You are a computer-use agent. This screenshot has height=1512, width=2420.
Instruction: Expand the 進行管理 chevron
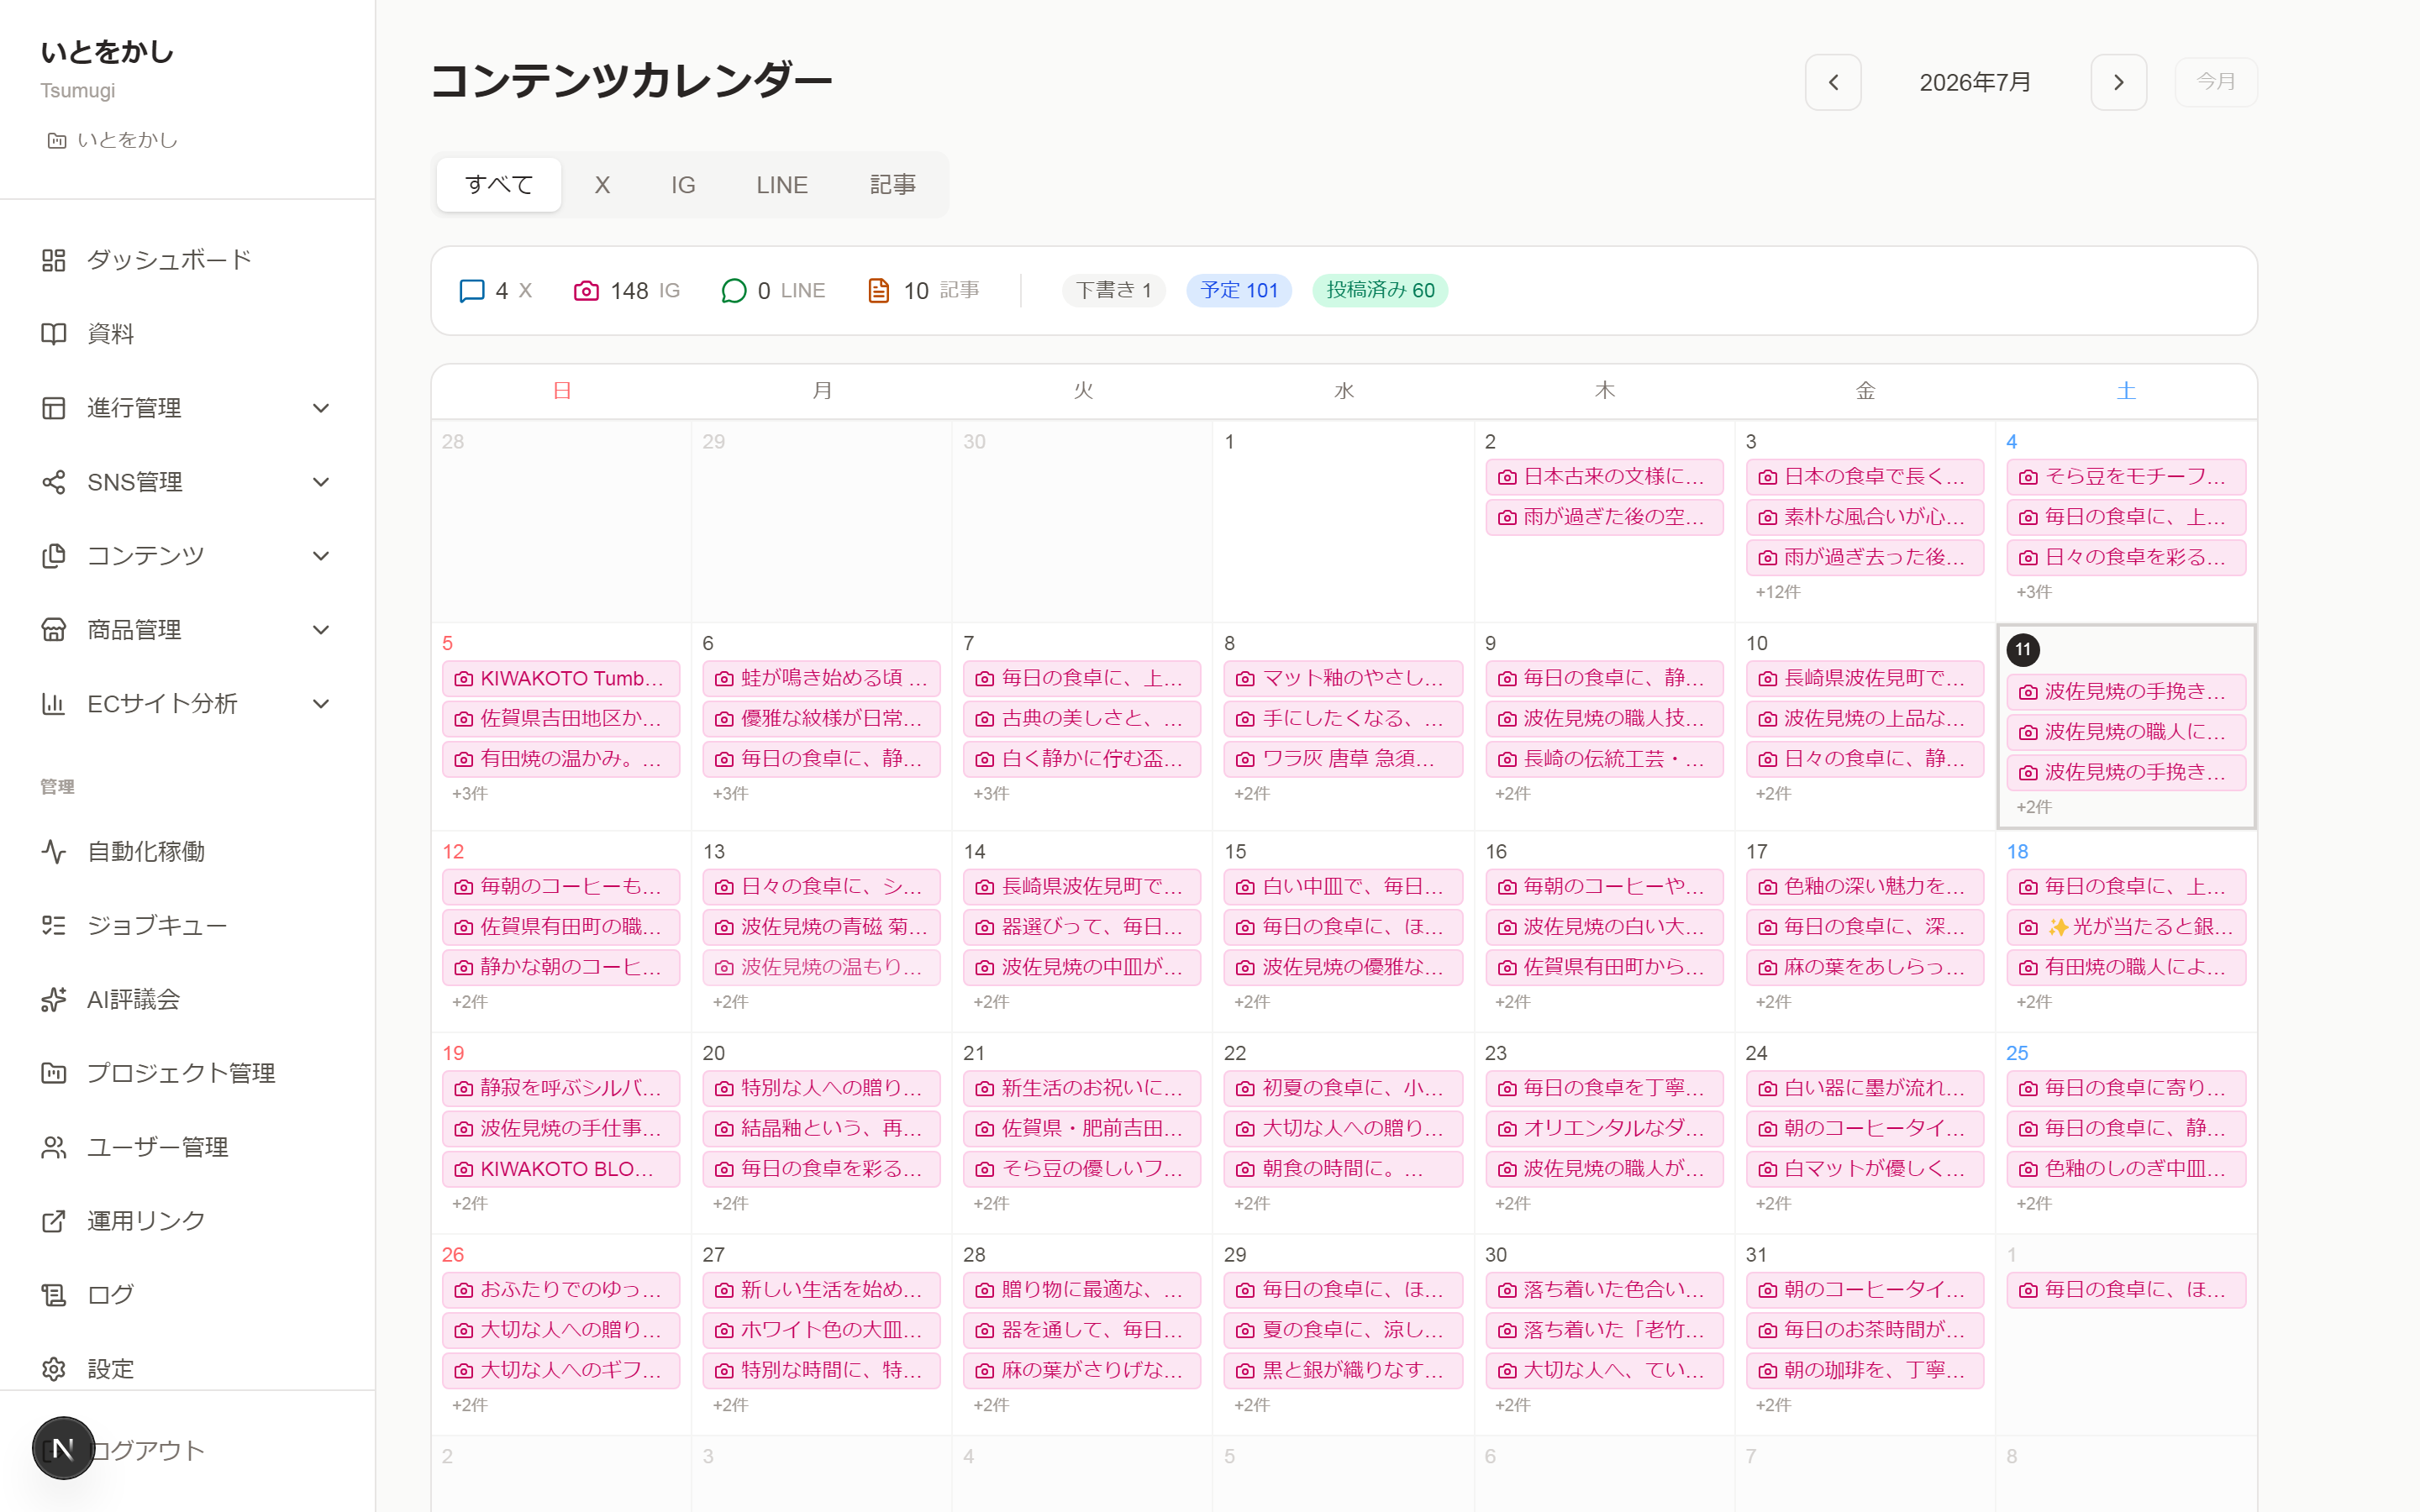pyautogui.click(x=321, y=408)
